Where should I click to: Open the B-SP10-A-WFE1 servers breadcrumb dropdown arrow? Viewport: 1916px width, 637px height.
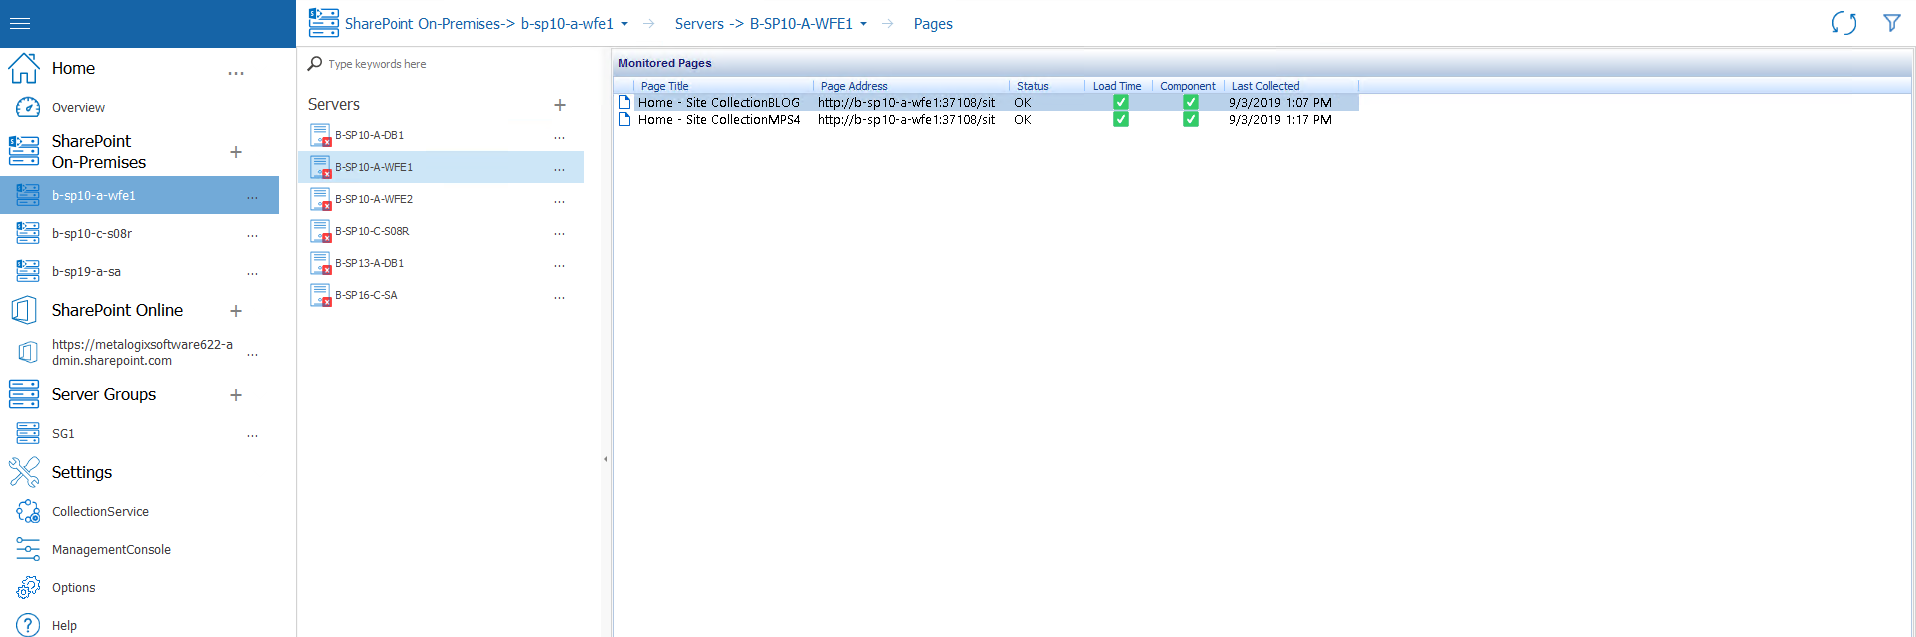coord(864,24)
